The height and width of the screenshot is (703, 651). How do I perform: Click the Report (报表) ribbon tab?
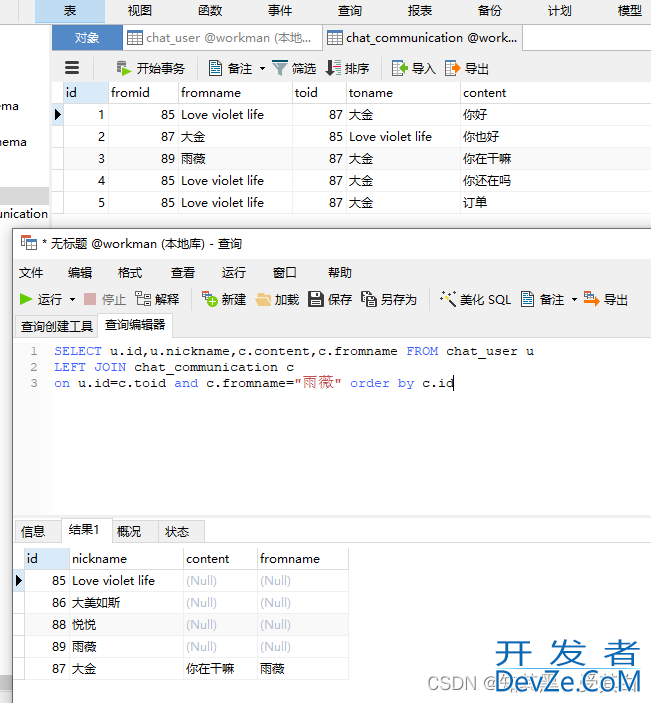pyautogui.click(x=420, y=11)
